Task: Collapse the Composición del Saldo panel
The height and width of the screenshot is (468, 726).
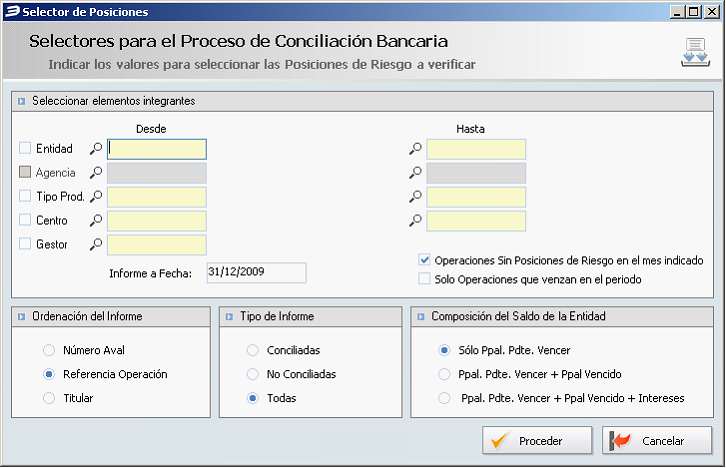Action: [420, 317]
